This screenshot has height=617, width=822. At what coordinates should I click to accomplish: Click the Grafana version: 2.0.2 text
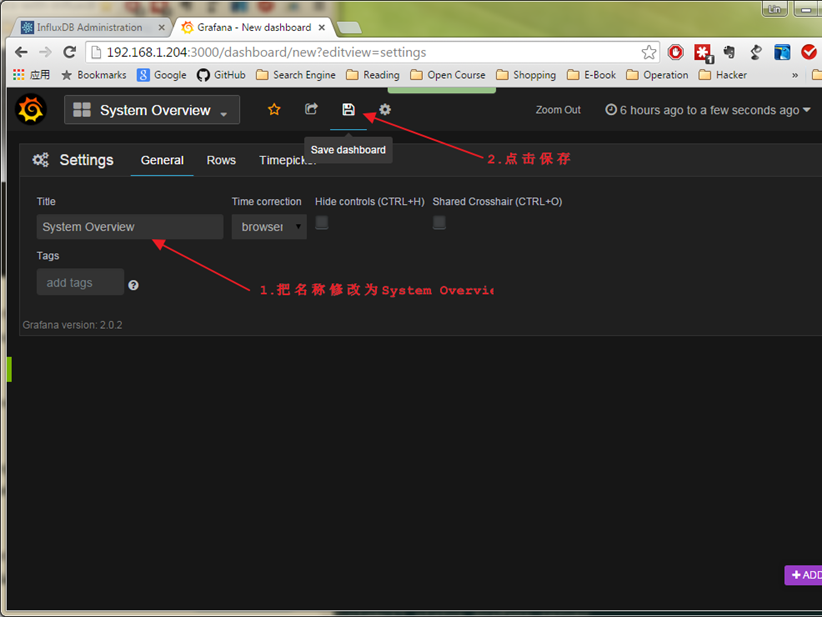(x=72, y=325)
